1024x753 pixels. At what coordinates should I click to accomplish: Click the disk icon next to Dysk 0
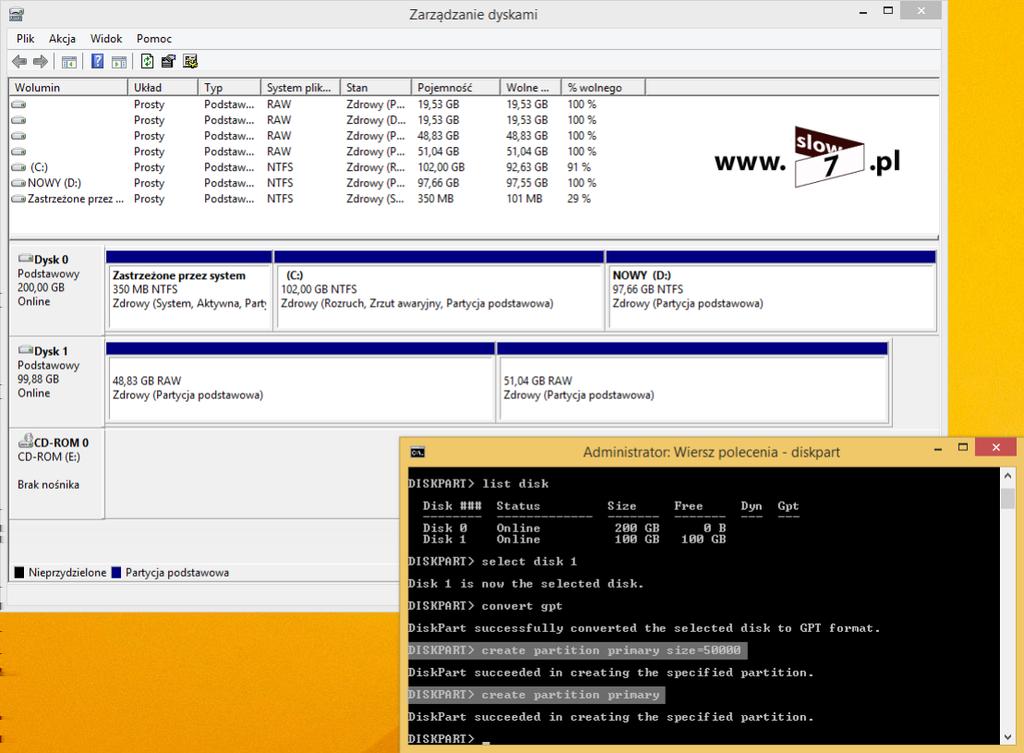click(25, 259)
